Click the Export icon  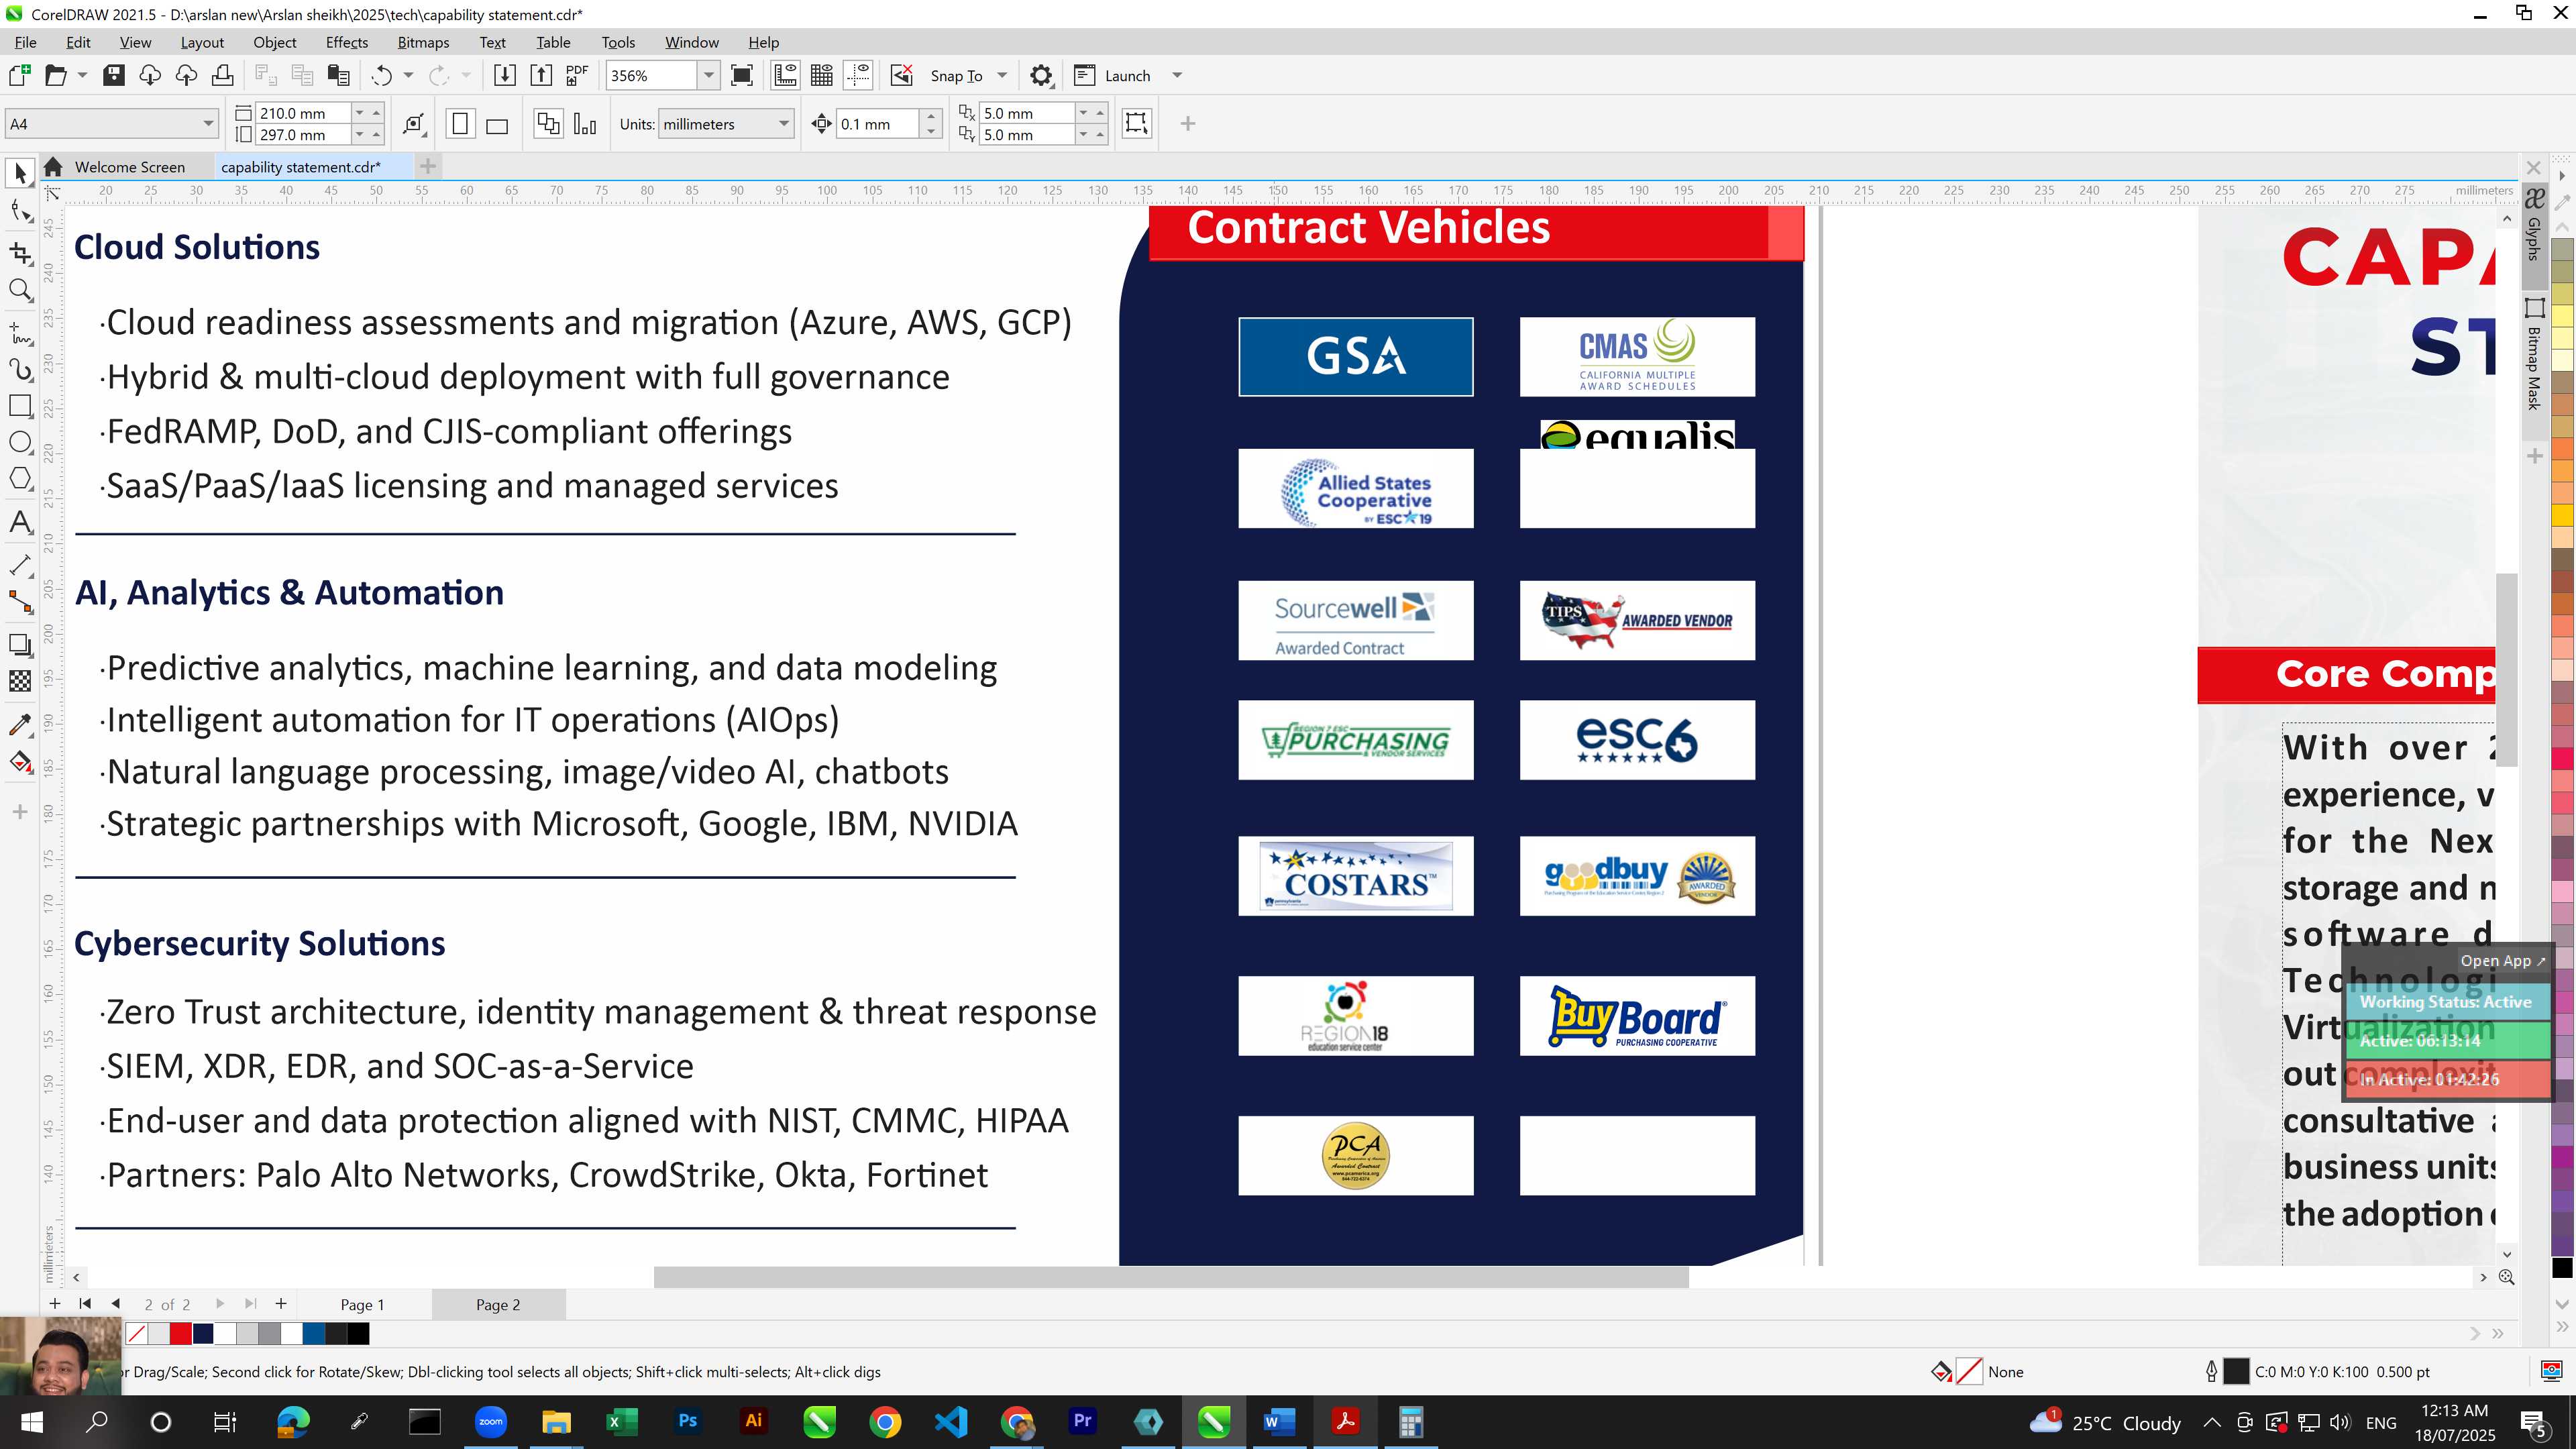point(541,75)
